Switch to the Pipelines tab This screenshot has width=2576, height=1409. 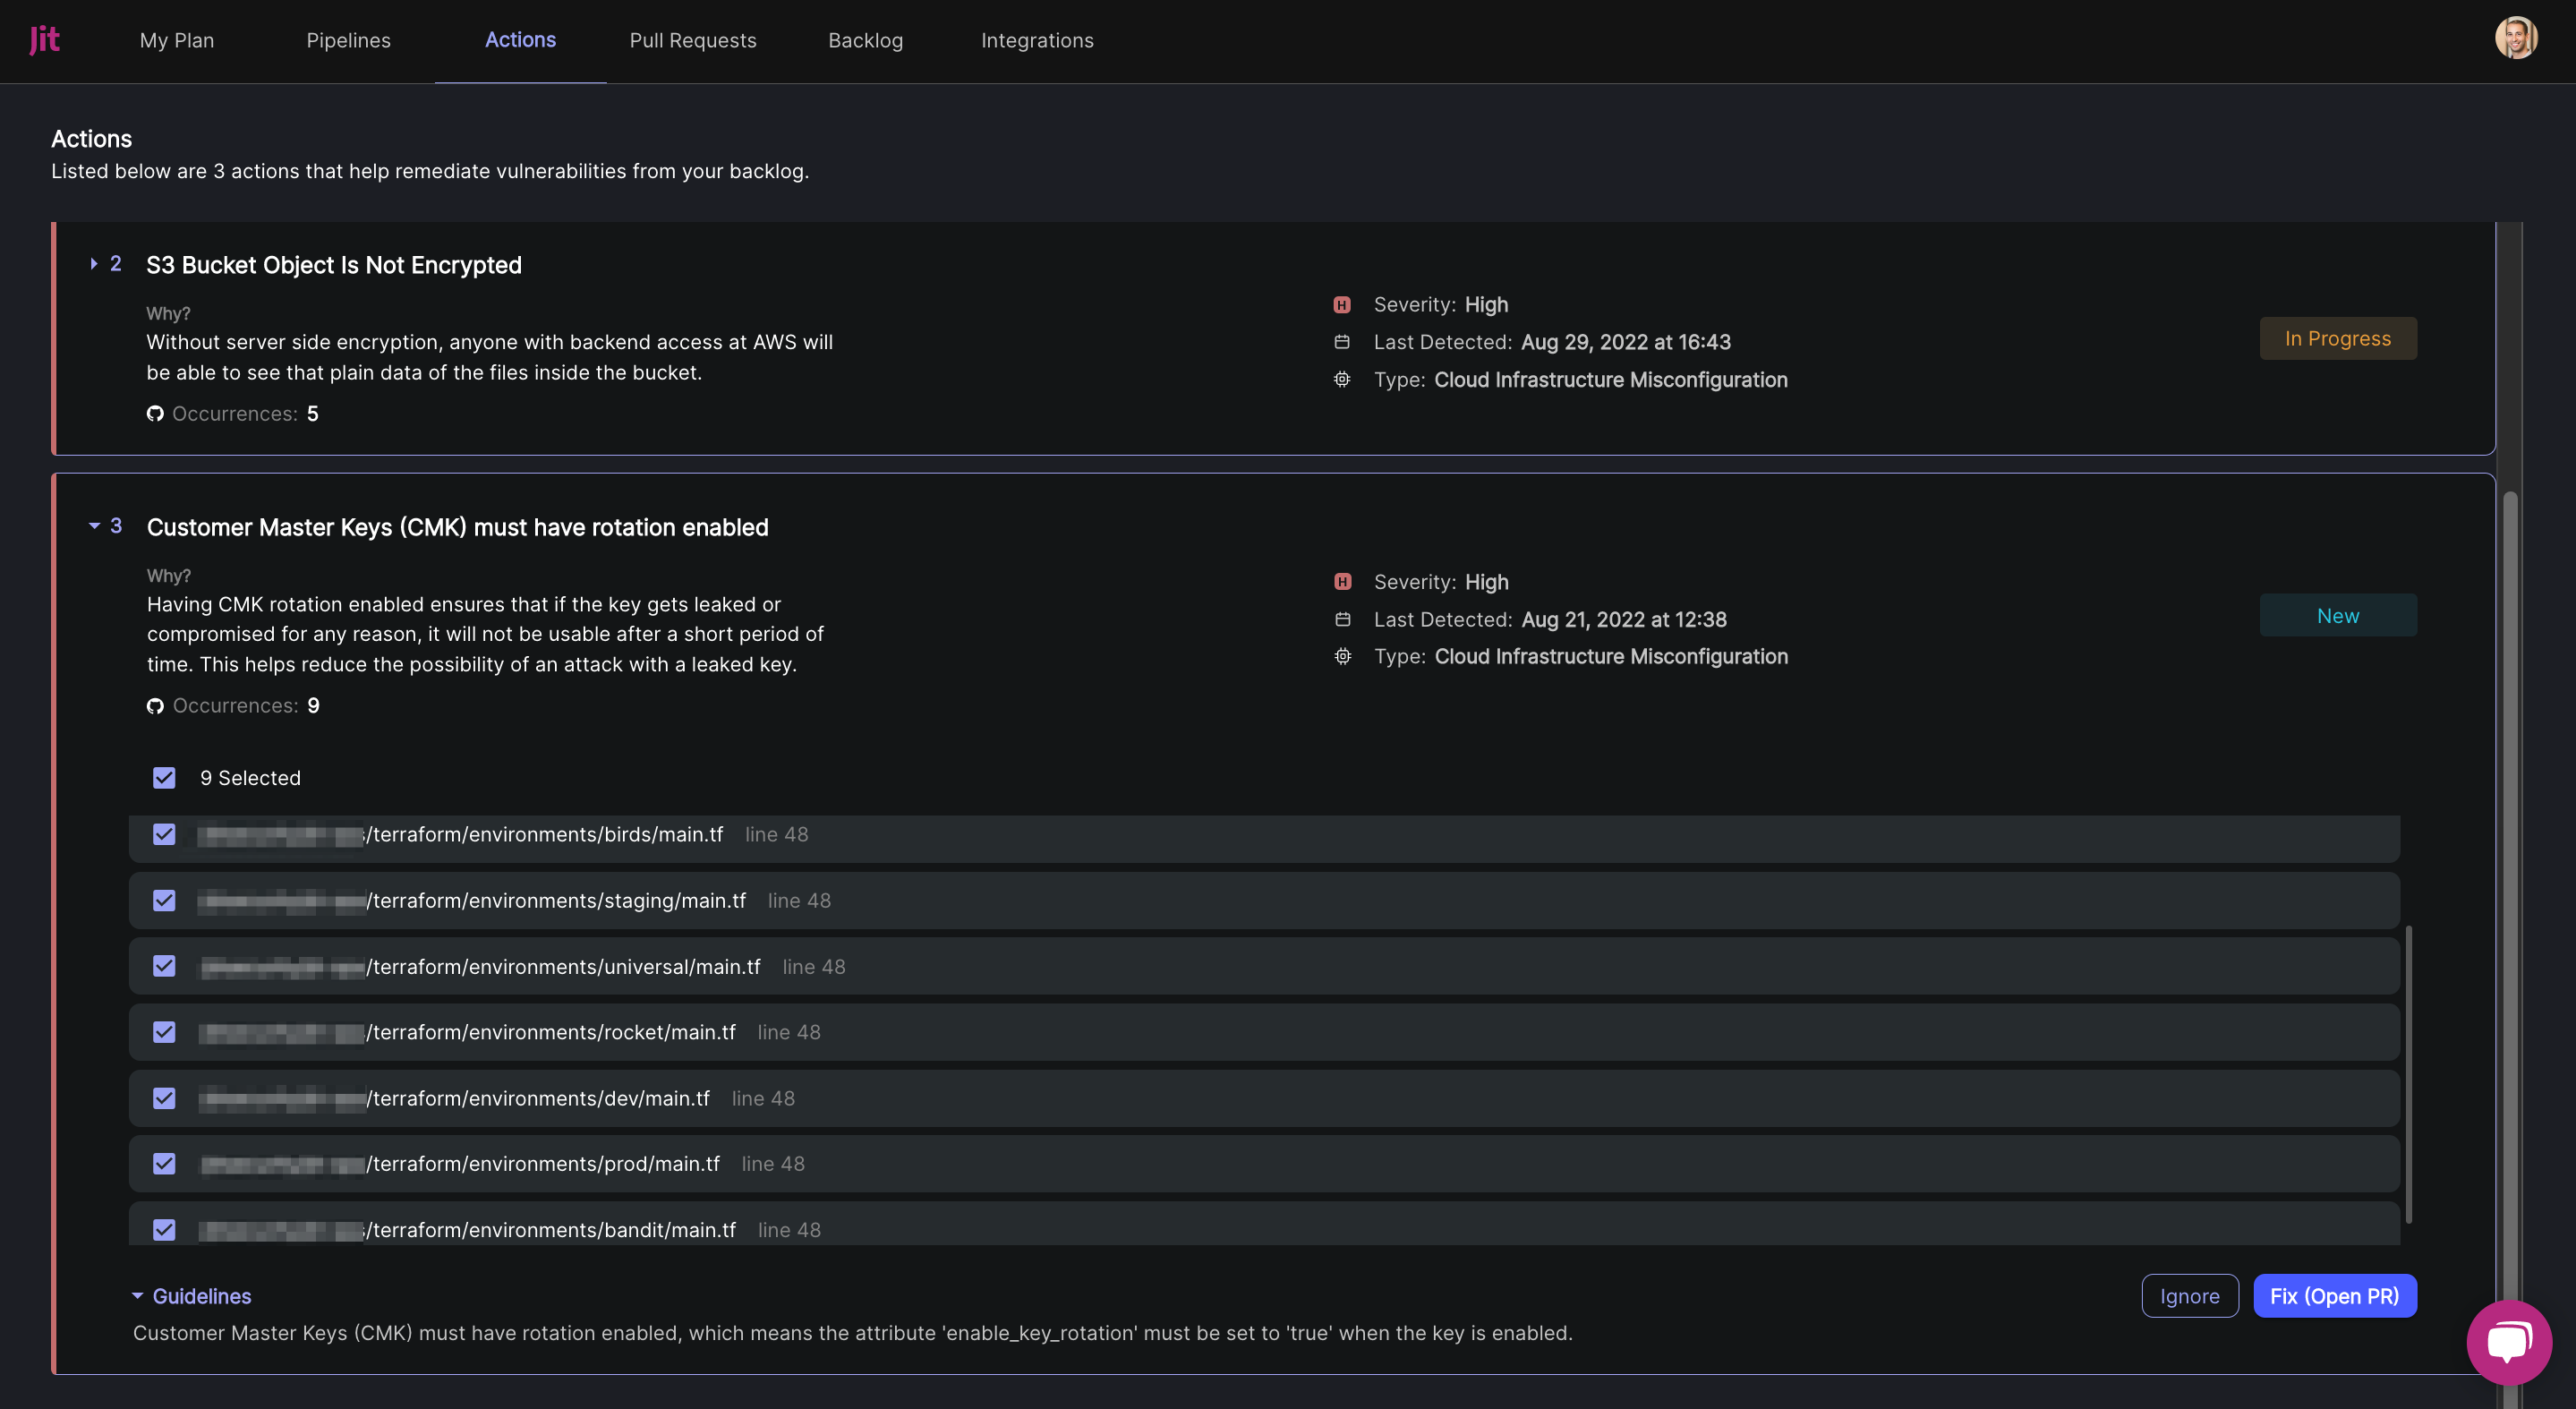pyautogui.click(x=348, y=40)
